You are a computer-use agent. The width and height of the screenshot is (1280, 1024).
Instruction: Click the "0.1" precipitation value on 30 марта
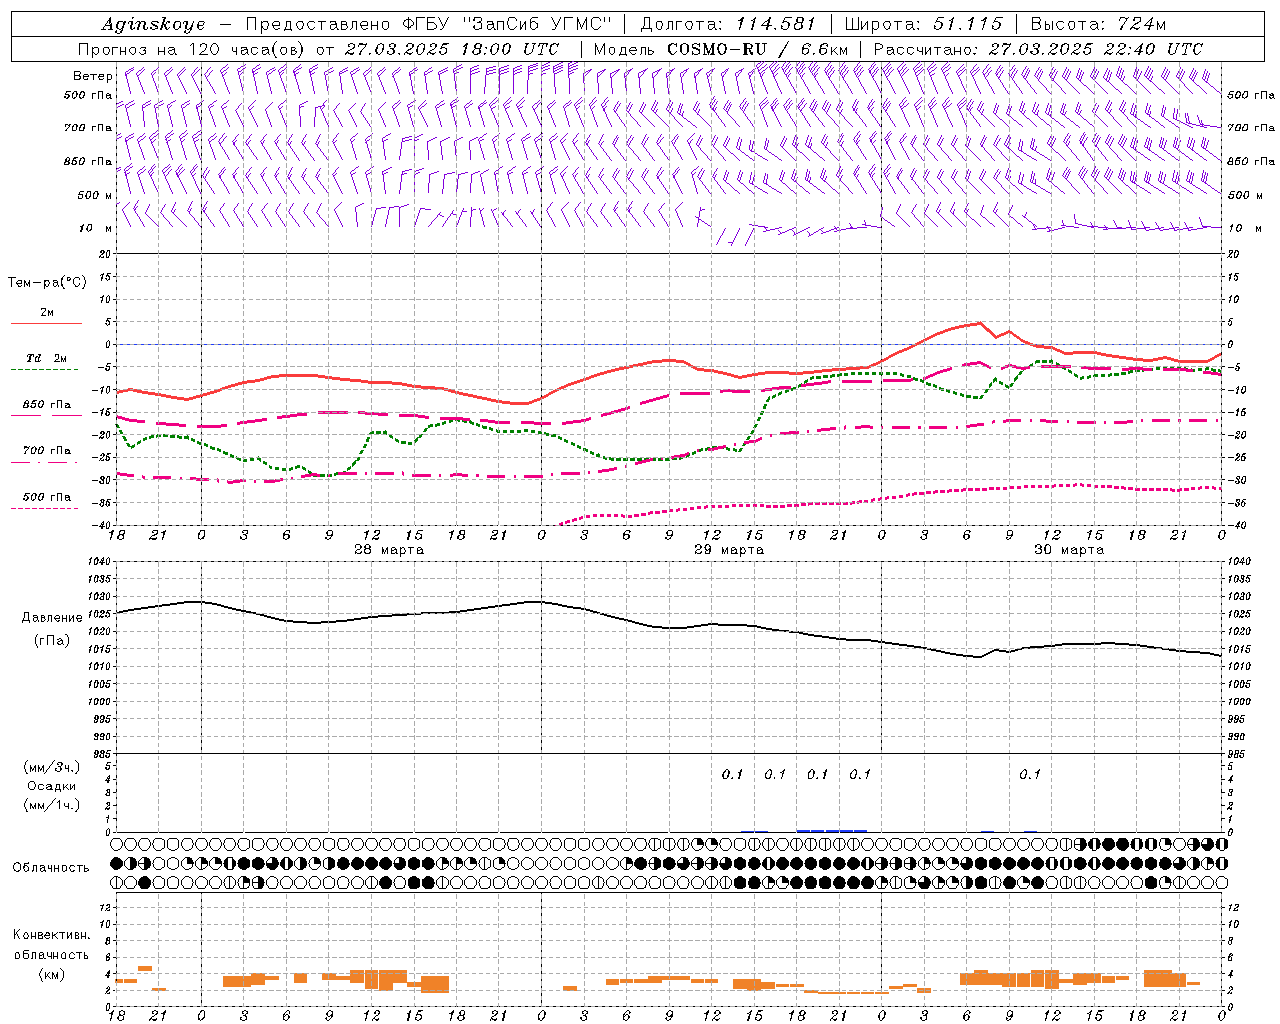(1030, 774)
